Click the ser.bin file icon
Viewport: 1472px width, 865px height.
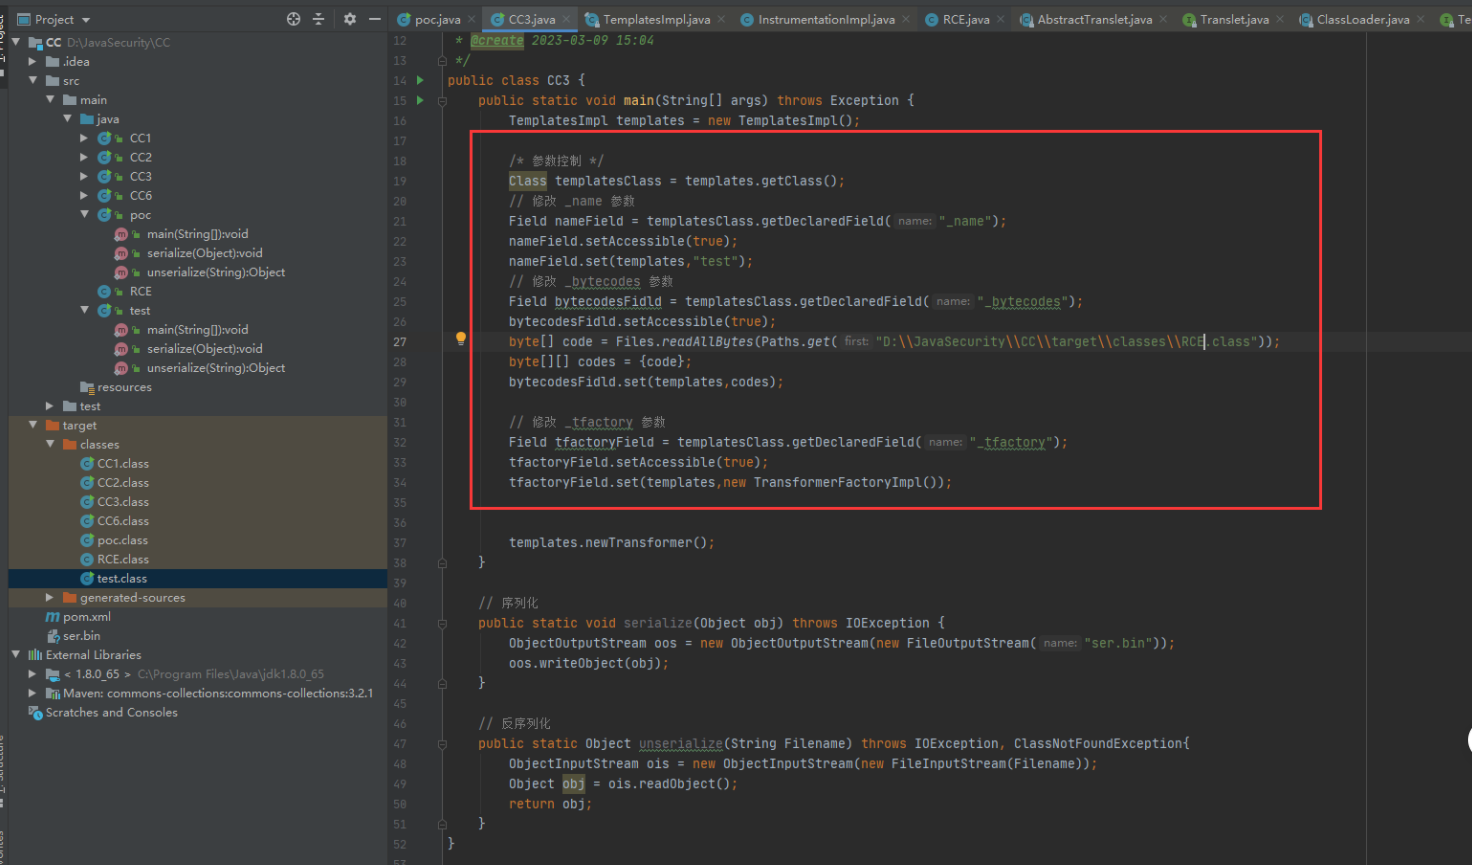(53, 636)
